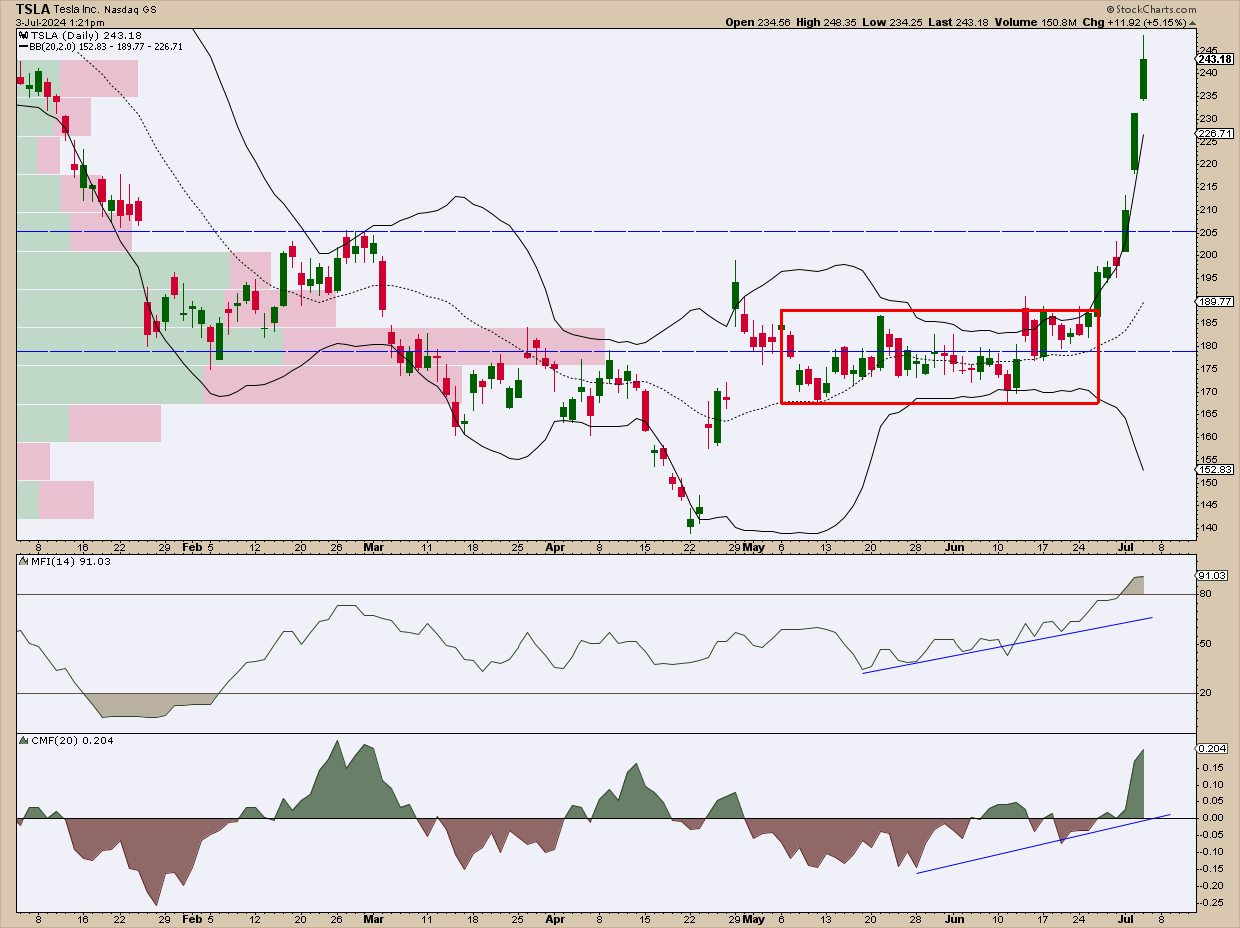Click the 91.03 MFI value tag
The height and width of the screenshot is (928, 1240).
pyautogui.click(x=1212, y=576)
